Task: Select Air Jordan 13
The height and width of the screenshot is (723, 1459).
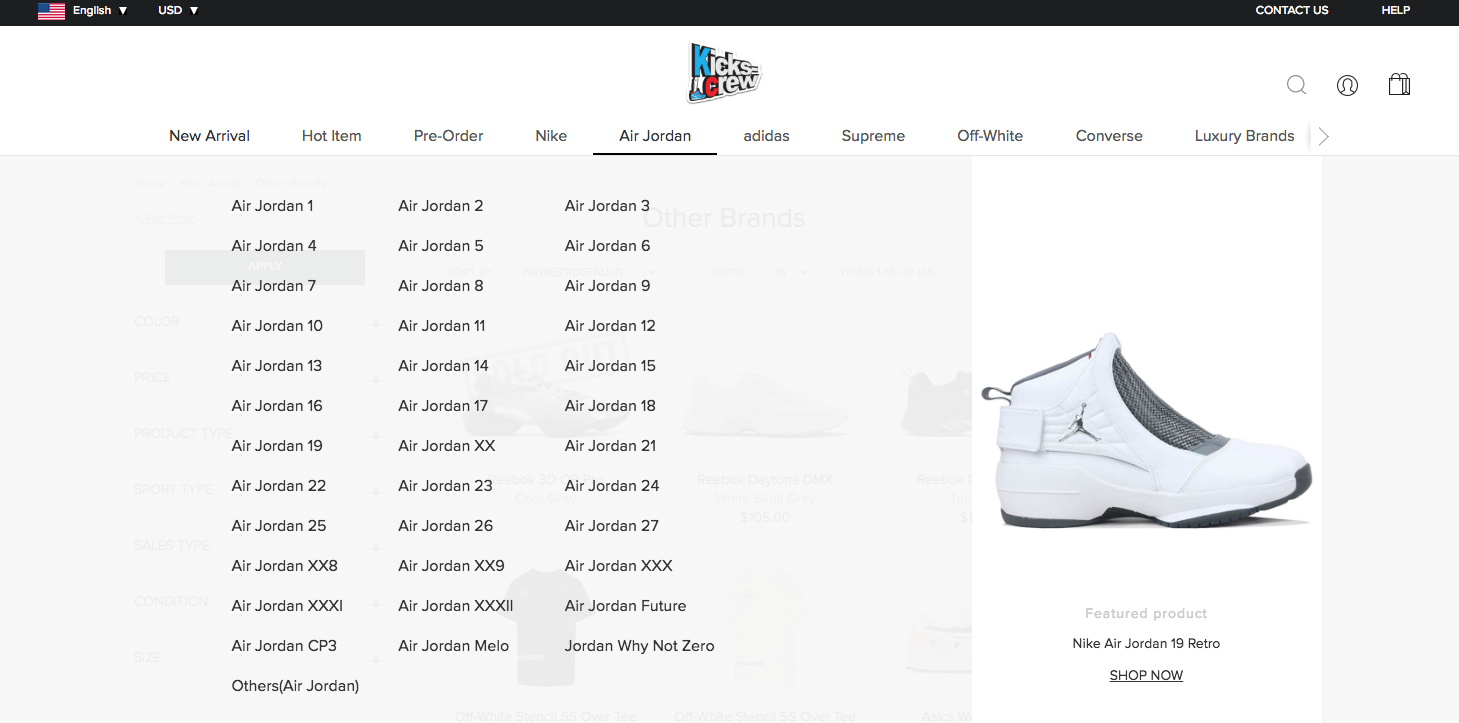Action: (x=277, y=366)
